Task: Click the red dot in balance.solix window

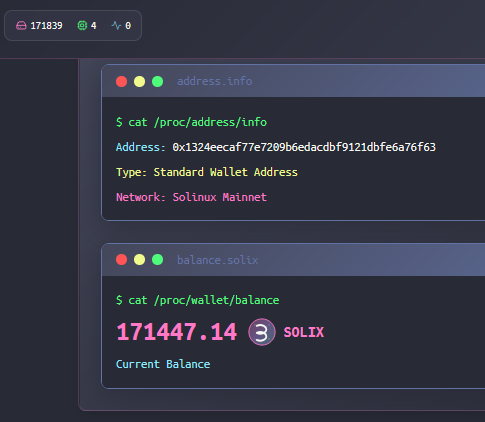Action: 121,260
